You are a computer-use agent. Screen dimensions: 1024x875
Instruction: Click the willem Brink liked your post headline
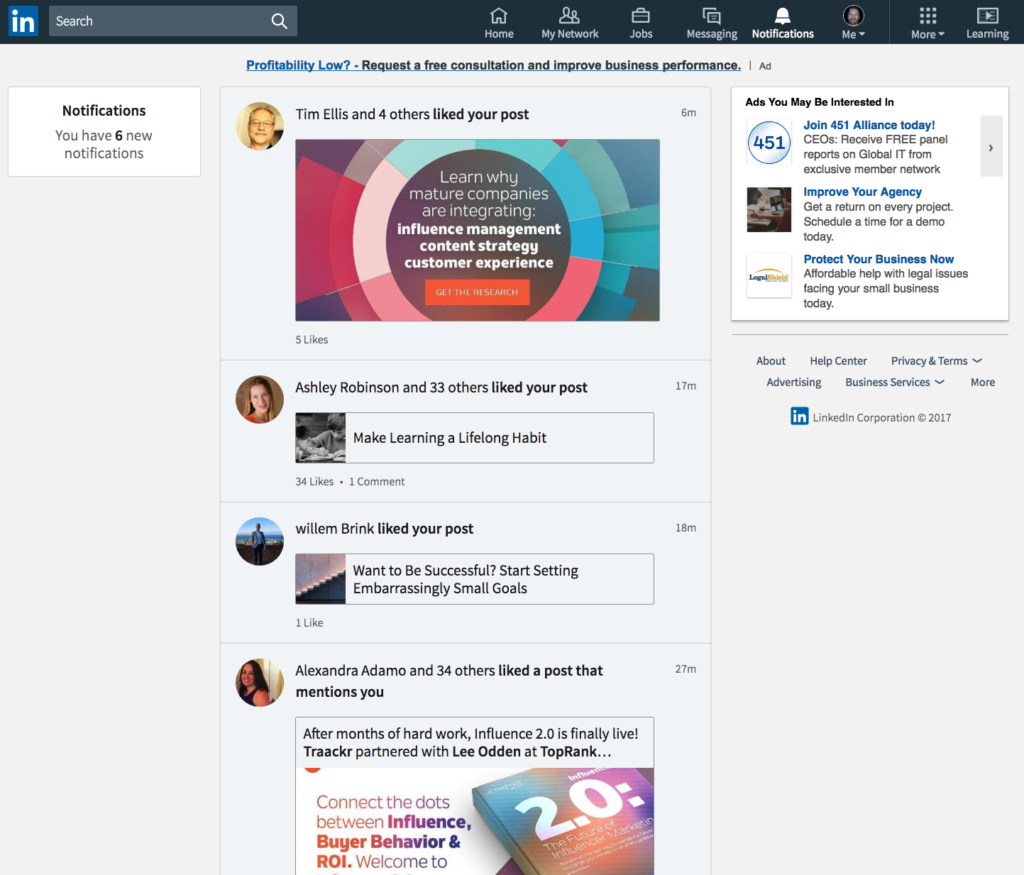point(384,528)
